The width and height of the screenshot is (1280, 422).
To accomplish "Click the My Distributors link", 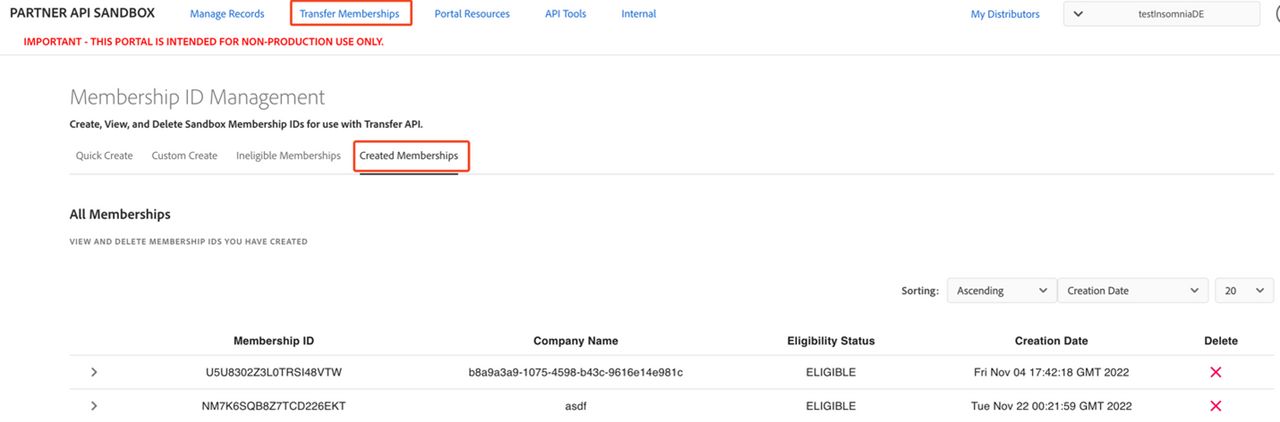I will (x=1005, y=14).
